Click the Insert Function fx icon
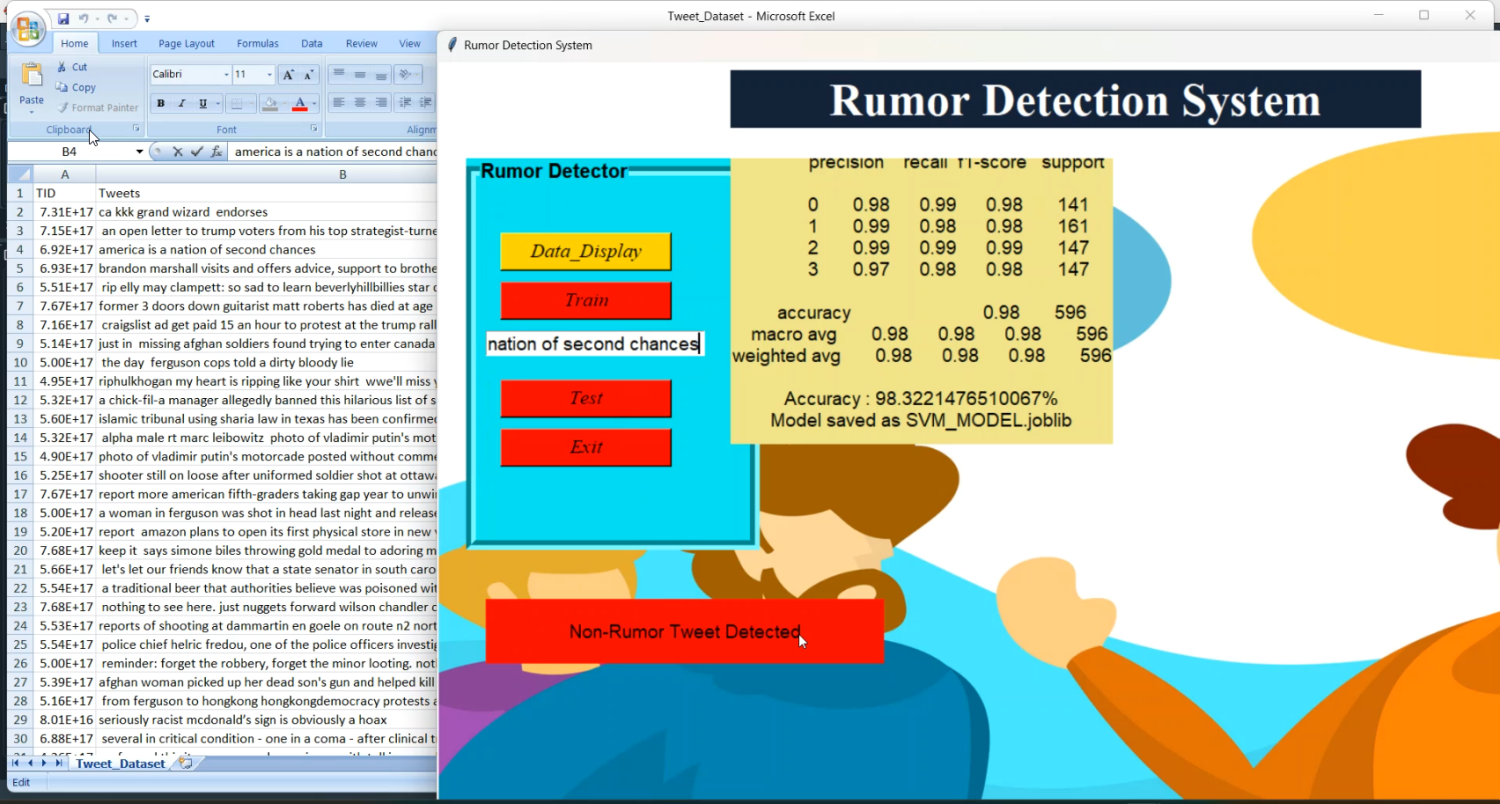The height and width of the screenshot is (804, 1500). (218, 151)
